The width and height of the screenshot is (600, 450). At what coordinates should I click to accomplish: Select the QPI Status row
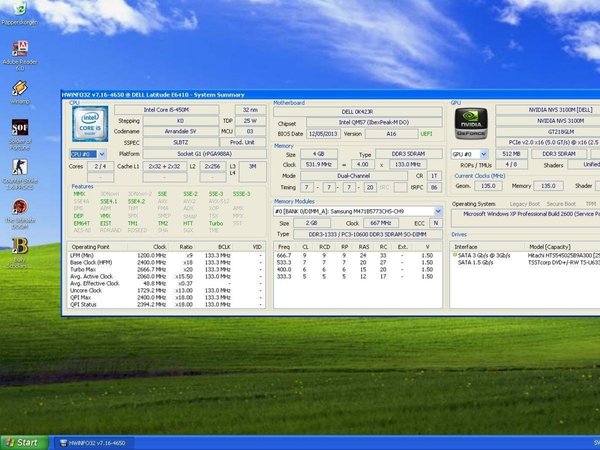tap(166, 305)
